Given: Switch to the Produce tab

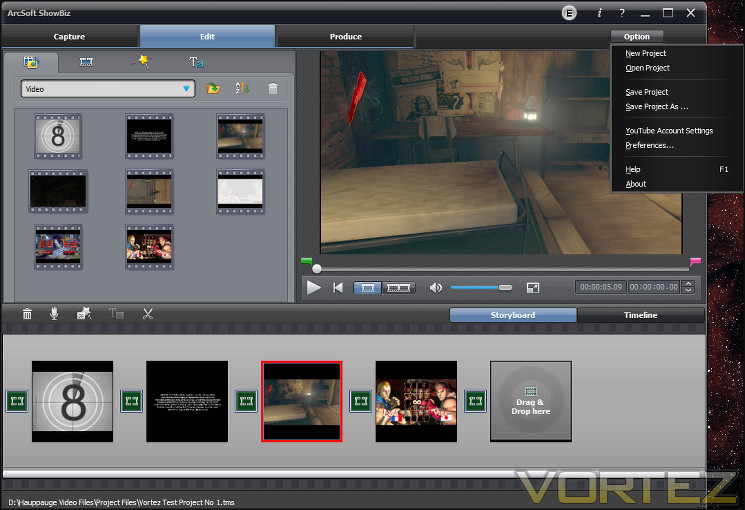Looking at the screenshot, I should pos(345,37).
